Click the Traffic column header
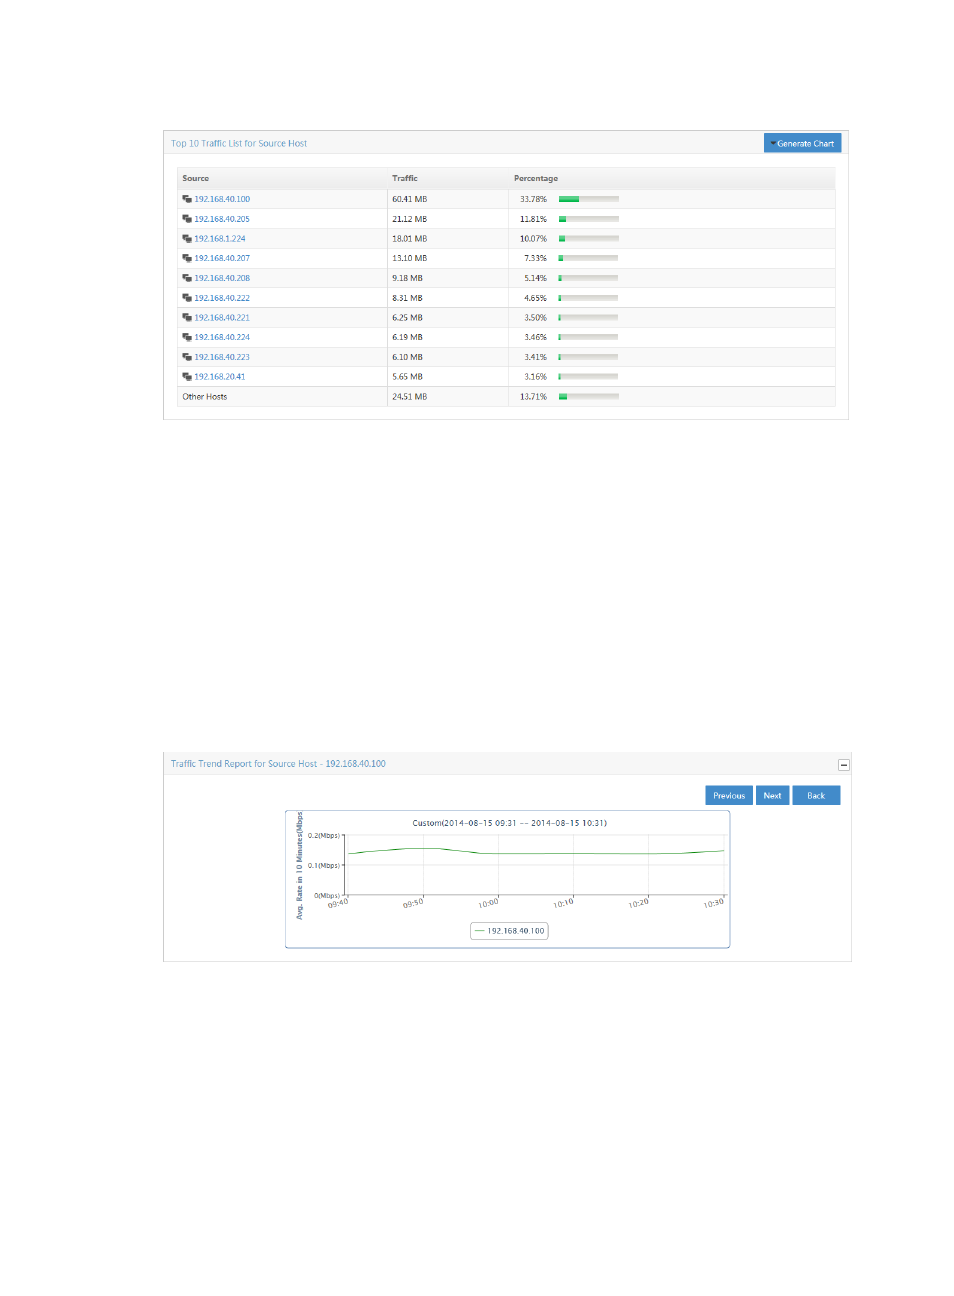This screenshot has width=954, height=1296. coord(405,178)
